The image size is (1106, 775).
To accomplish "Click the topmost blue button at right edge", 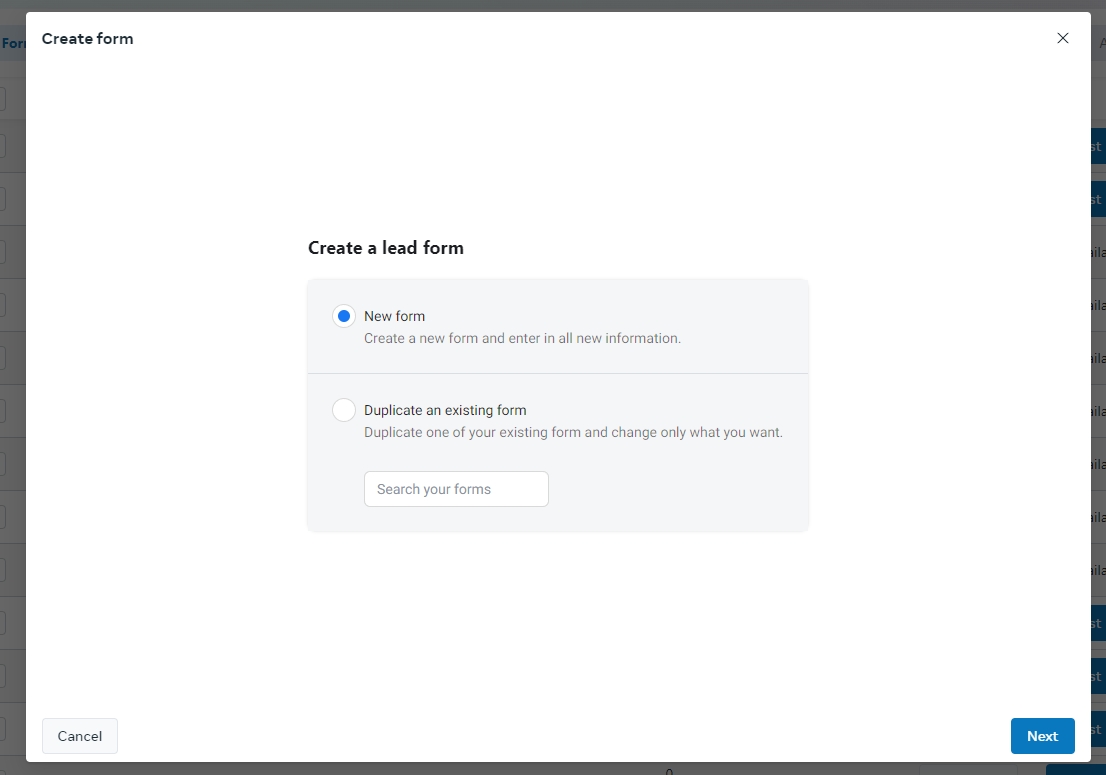I will tap(1098, 146).
